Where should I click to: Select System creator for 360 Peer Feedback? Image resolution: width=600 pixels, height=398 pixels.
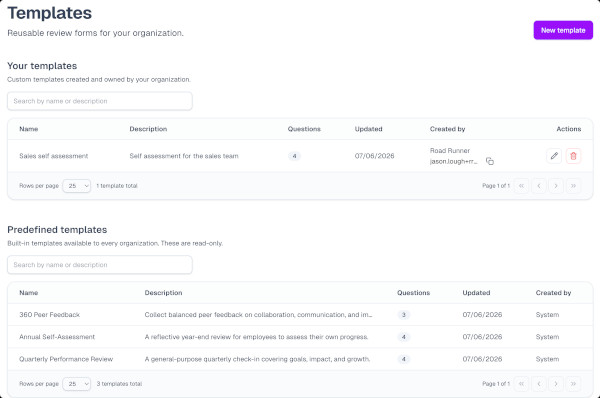[x=547, y=315]
